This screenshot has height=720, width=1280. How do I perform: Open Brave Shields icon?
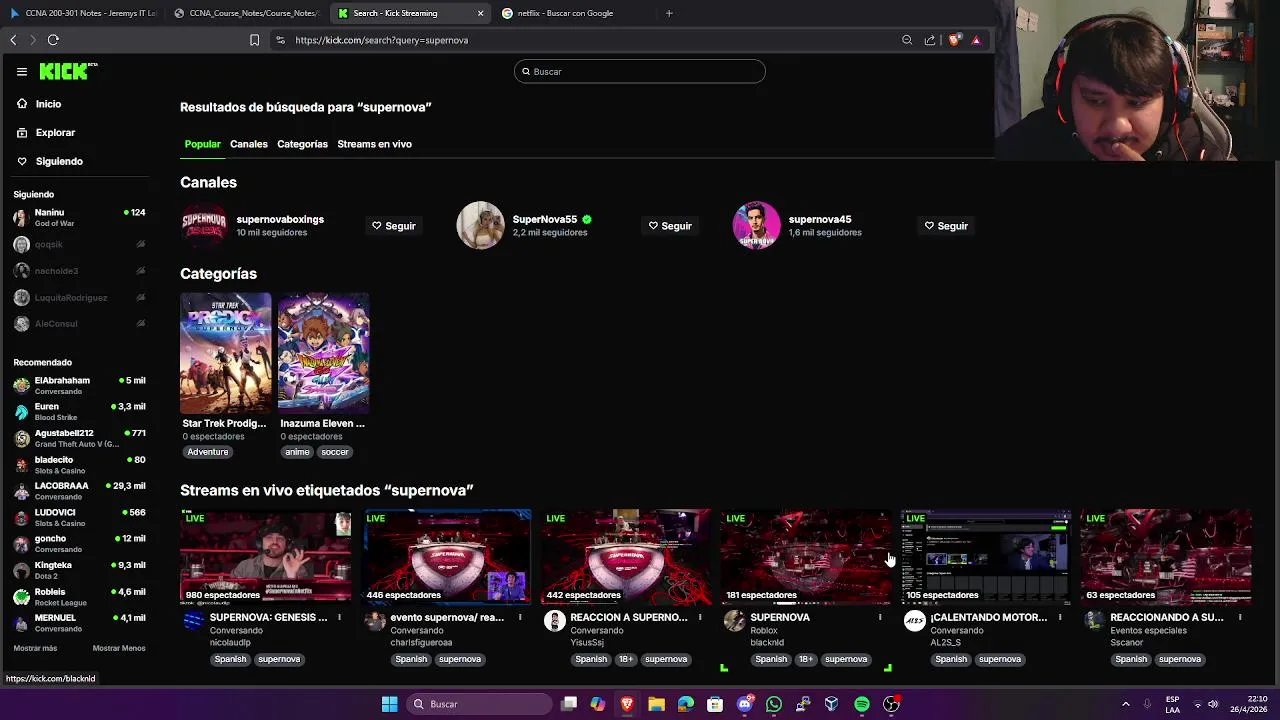pyautogui.click(x=954, y=40)
